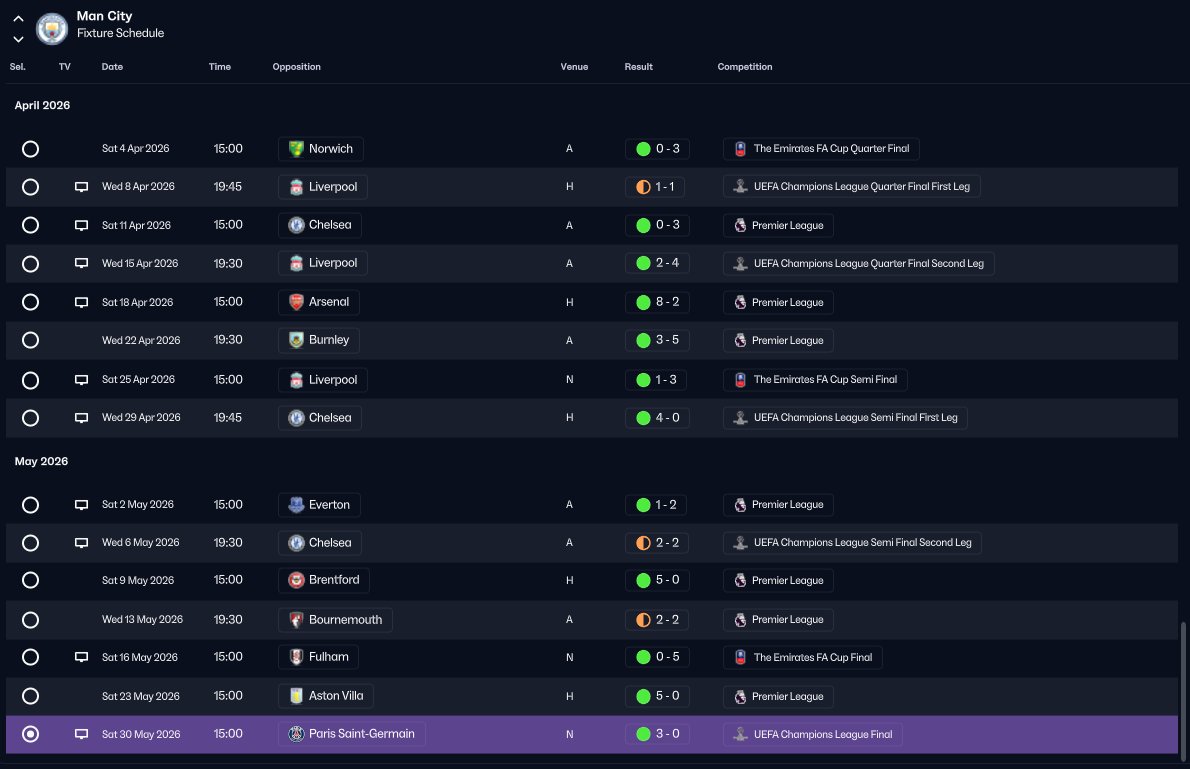1190x769 pixels.
Task: Select radio button for Sat 2 May Everton
Action: (30, 505)
